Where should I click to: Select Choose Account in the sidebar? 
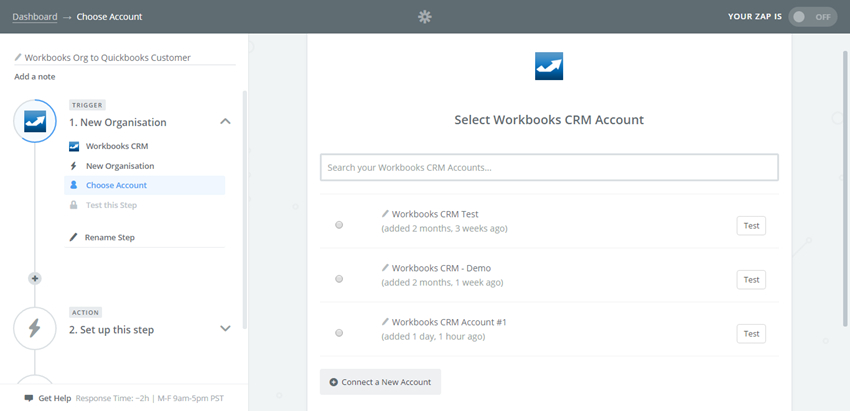pos(144,185)
